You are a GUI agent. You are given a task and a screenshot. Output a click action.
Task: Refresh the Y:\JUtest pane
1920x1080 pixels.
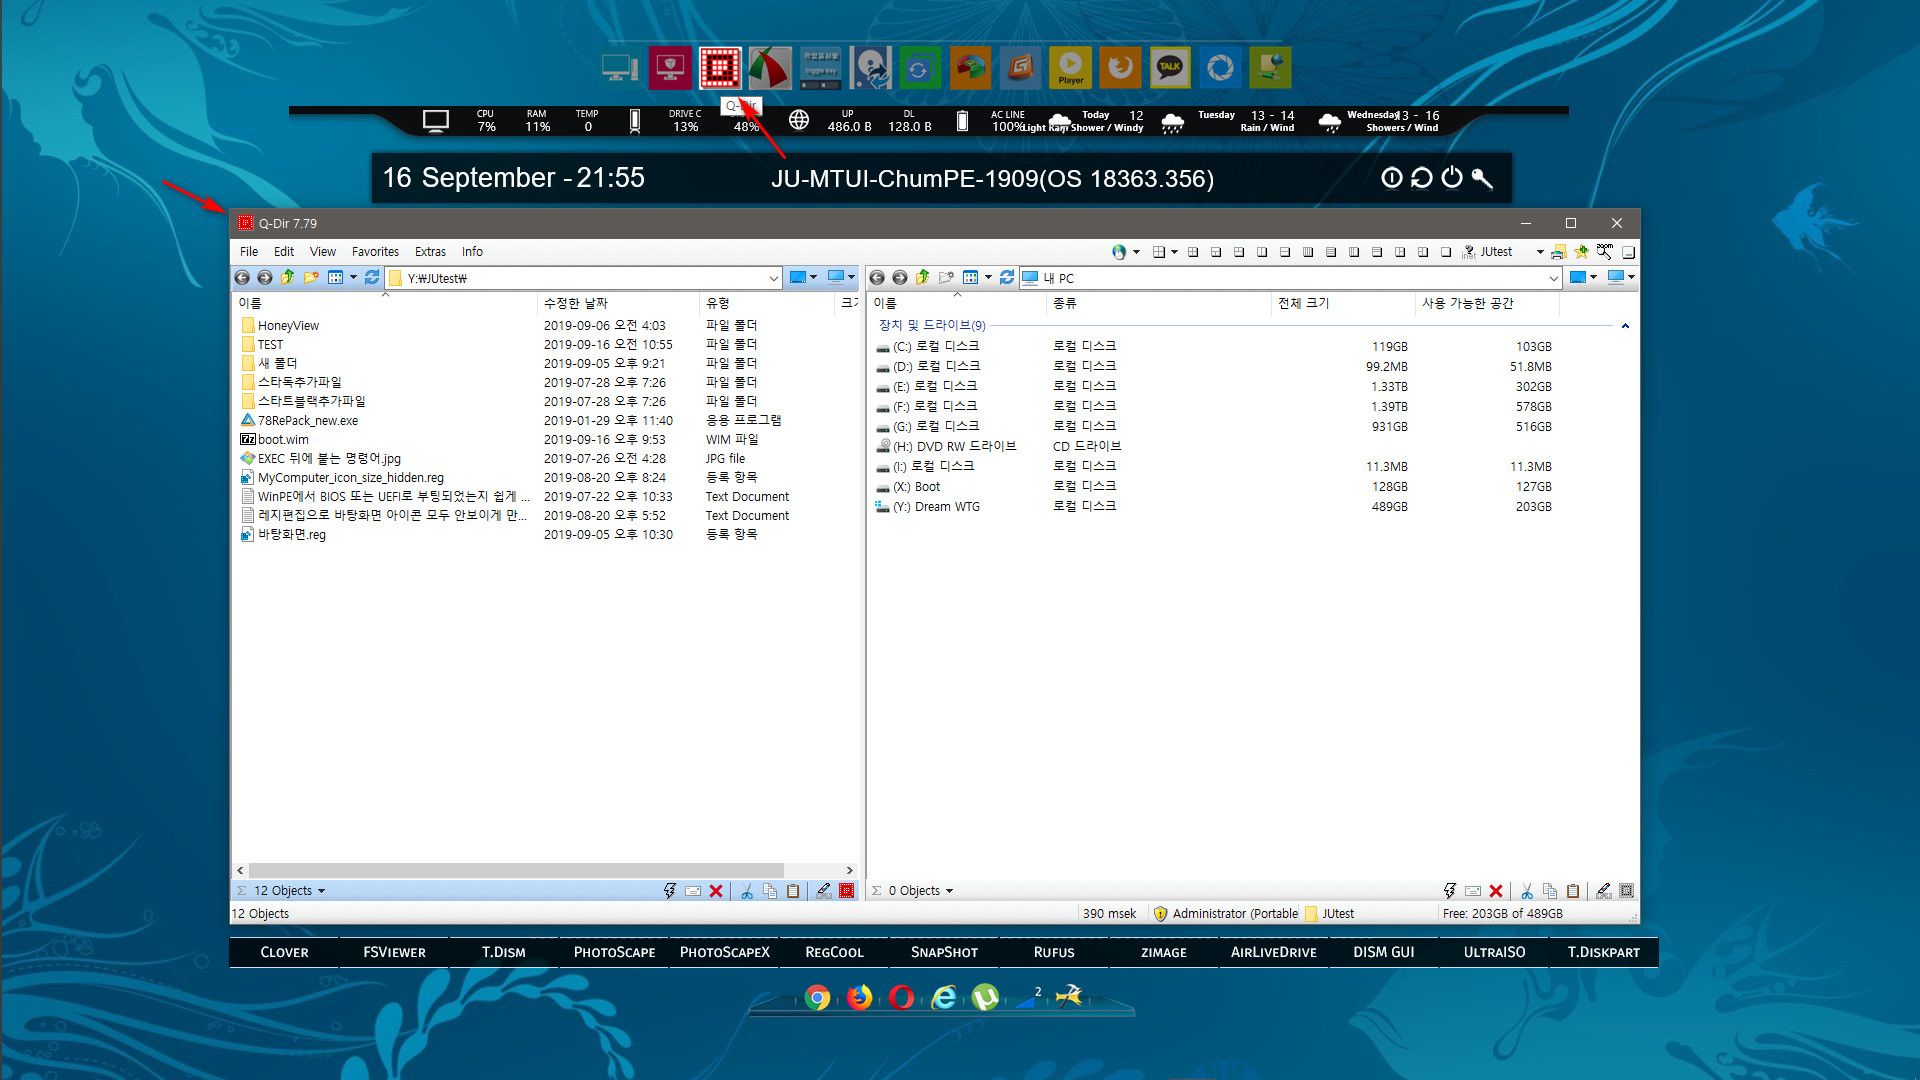click(x=372, y=277)
